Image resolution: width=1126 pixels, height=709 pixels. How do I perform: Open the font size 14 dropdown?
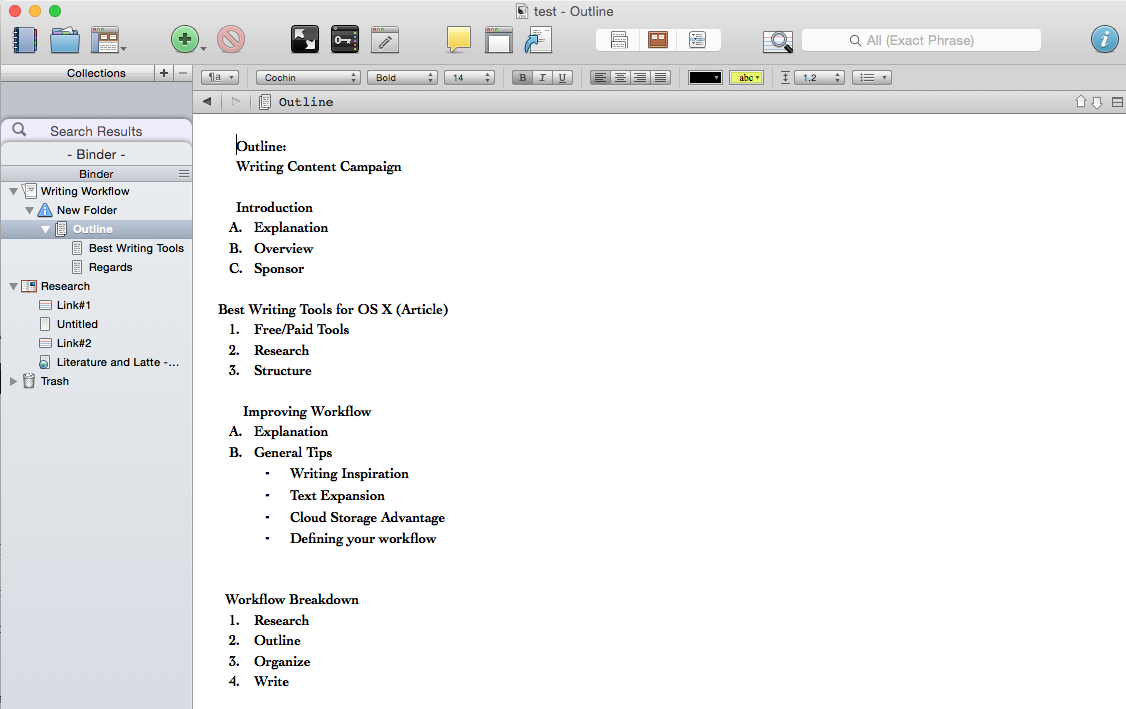[x=469, y=78]
